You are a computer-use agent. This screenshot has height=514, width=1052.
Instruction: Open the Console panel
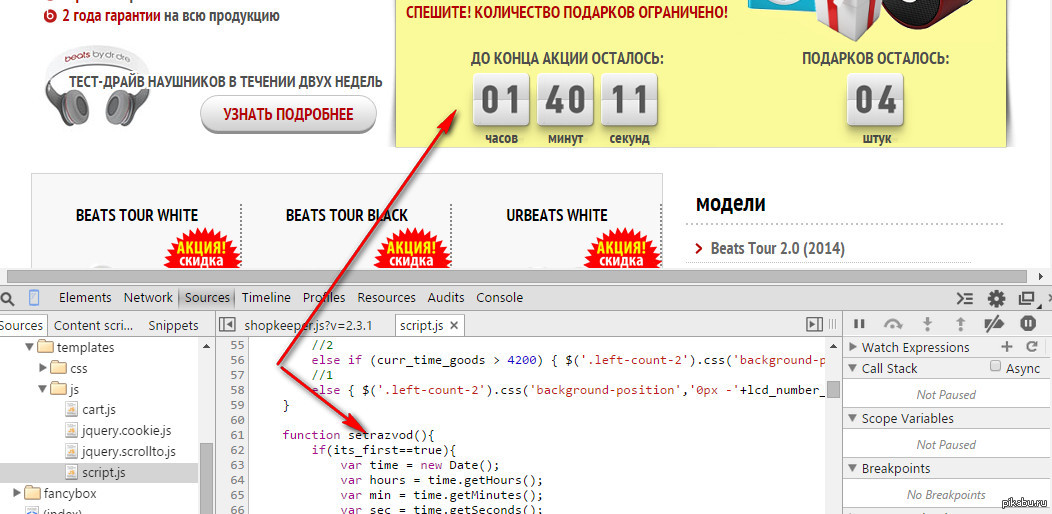point(500,297)
